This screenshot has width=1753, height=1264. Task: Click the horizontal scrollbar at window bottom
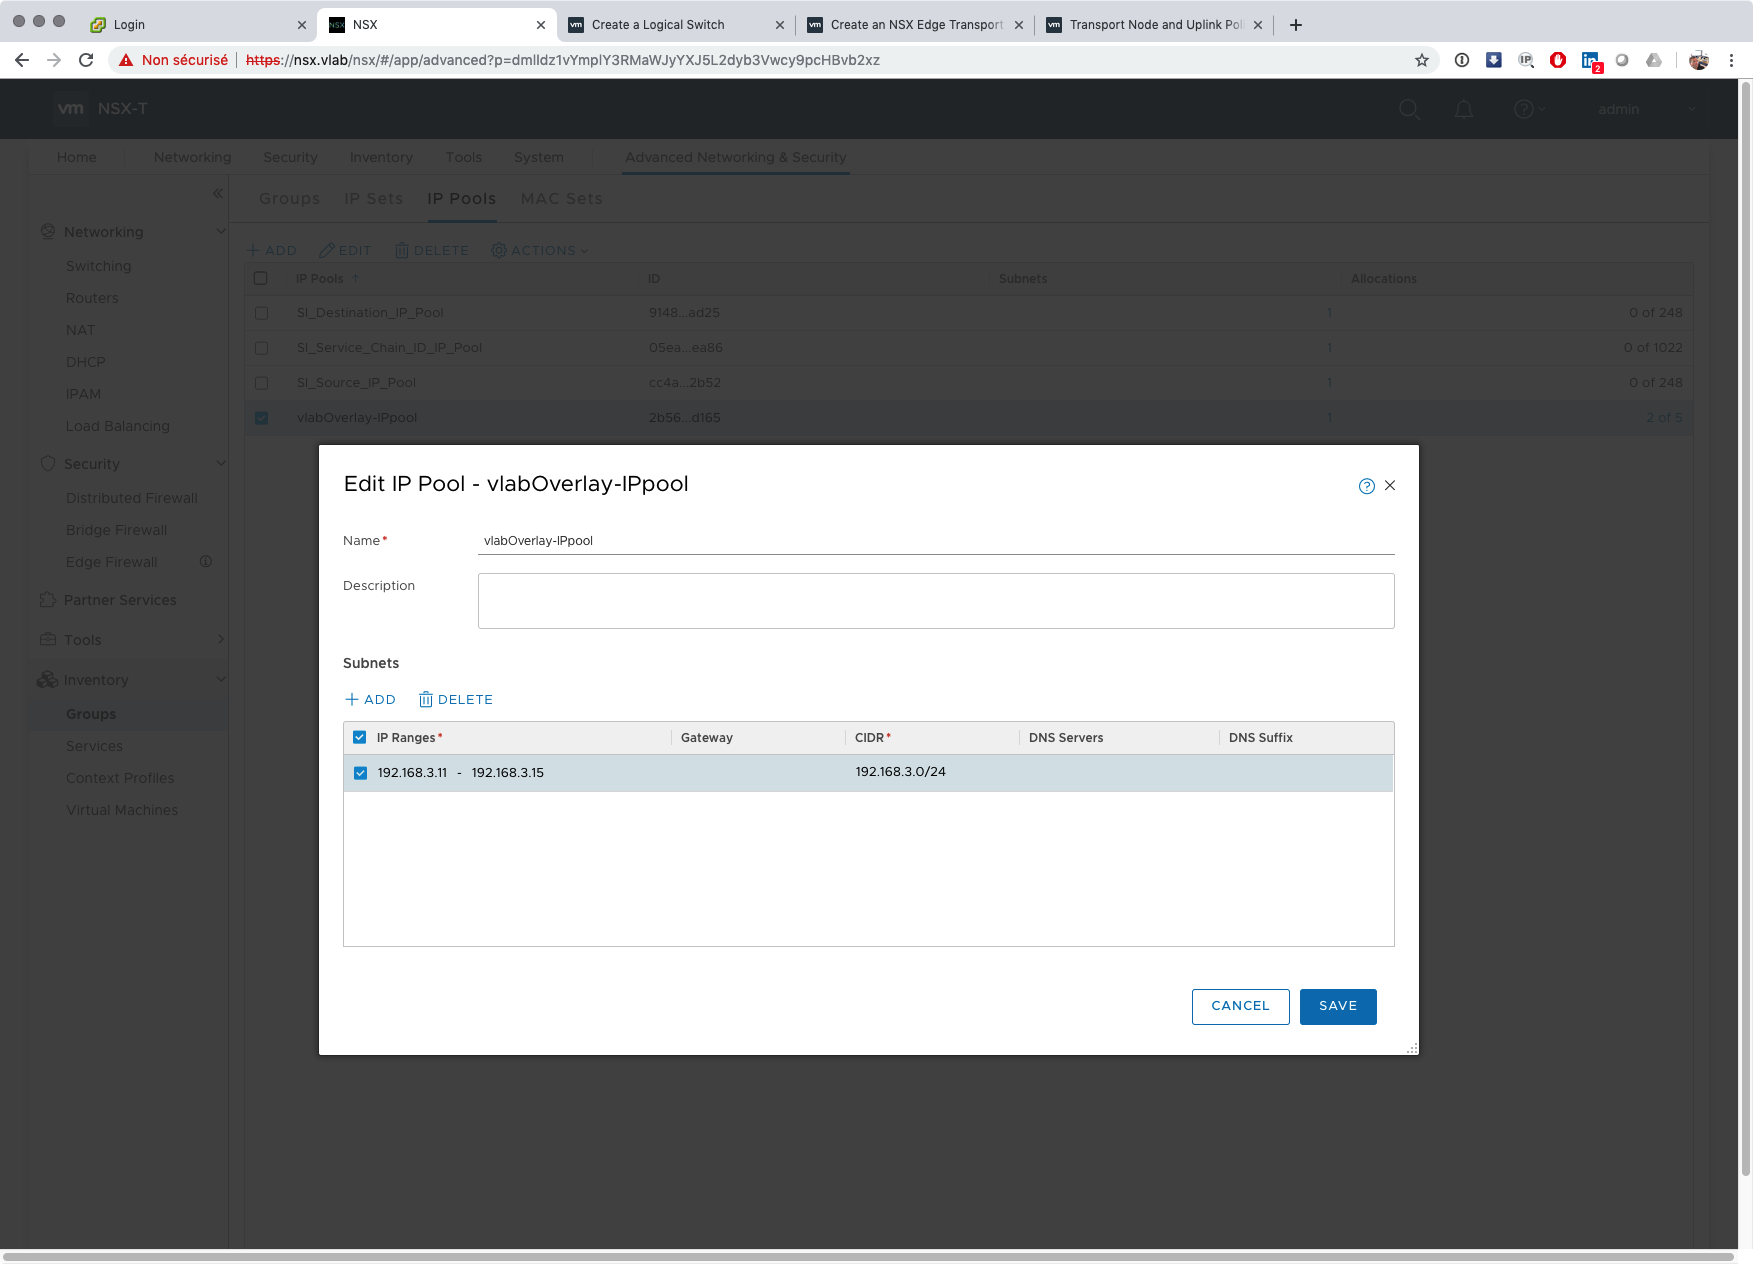868,1257
